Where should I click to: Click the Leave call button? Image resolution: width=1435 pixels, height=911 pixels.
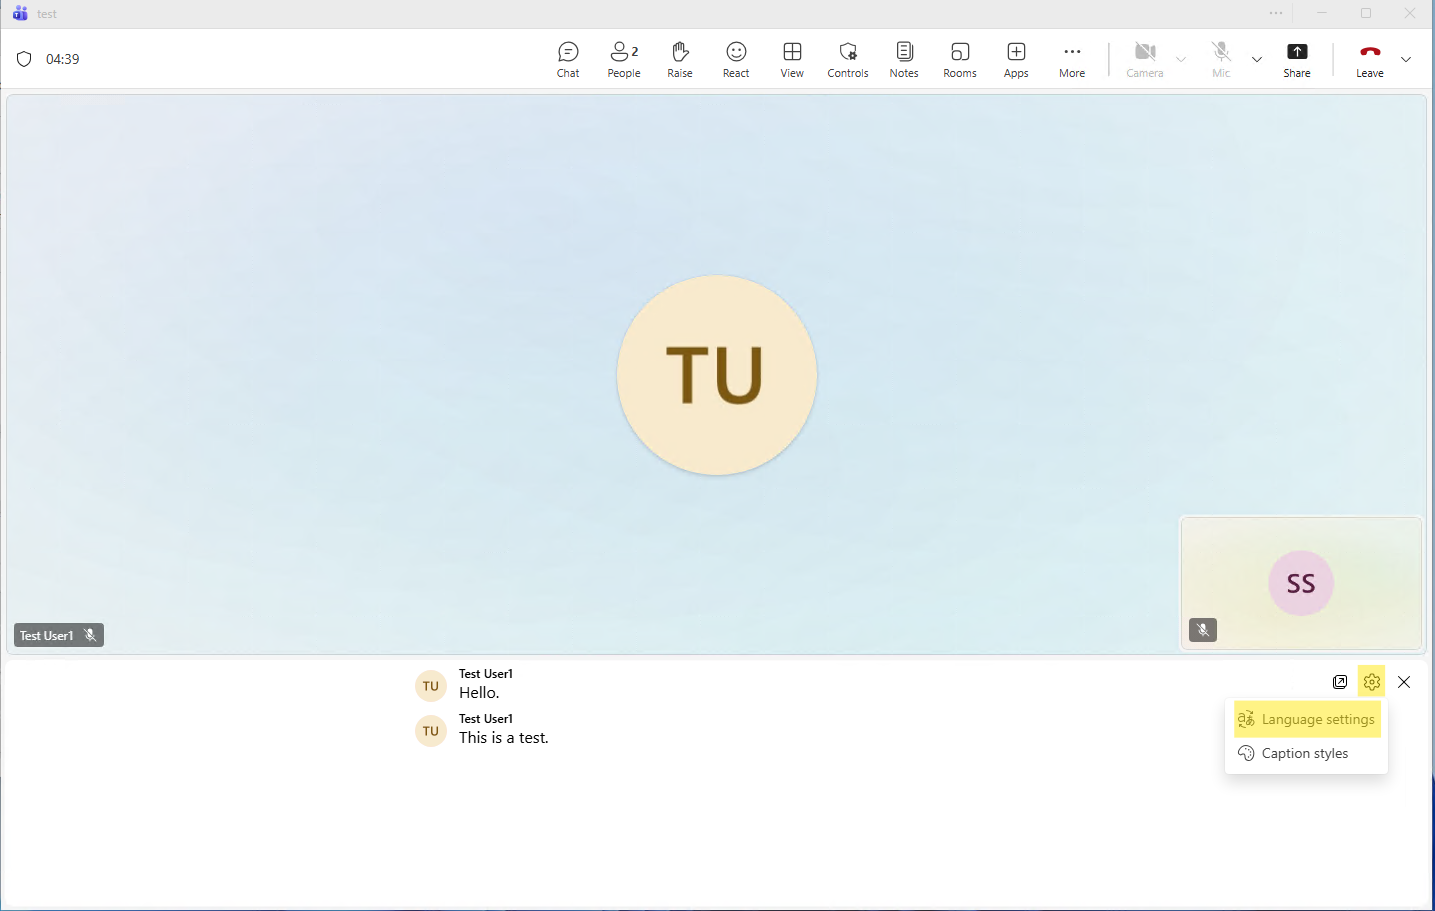tap(1370, 59)
